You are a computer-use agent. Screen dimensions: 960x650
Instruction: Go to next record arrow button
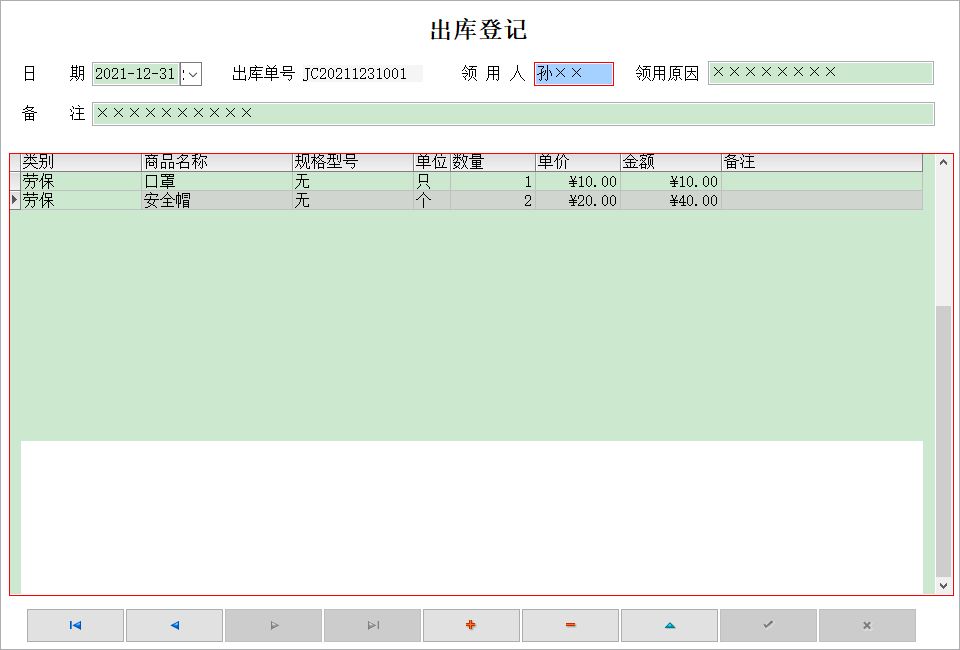(274, 625)
